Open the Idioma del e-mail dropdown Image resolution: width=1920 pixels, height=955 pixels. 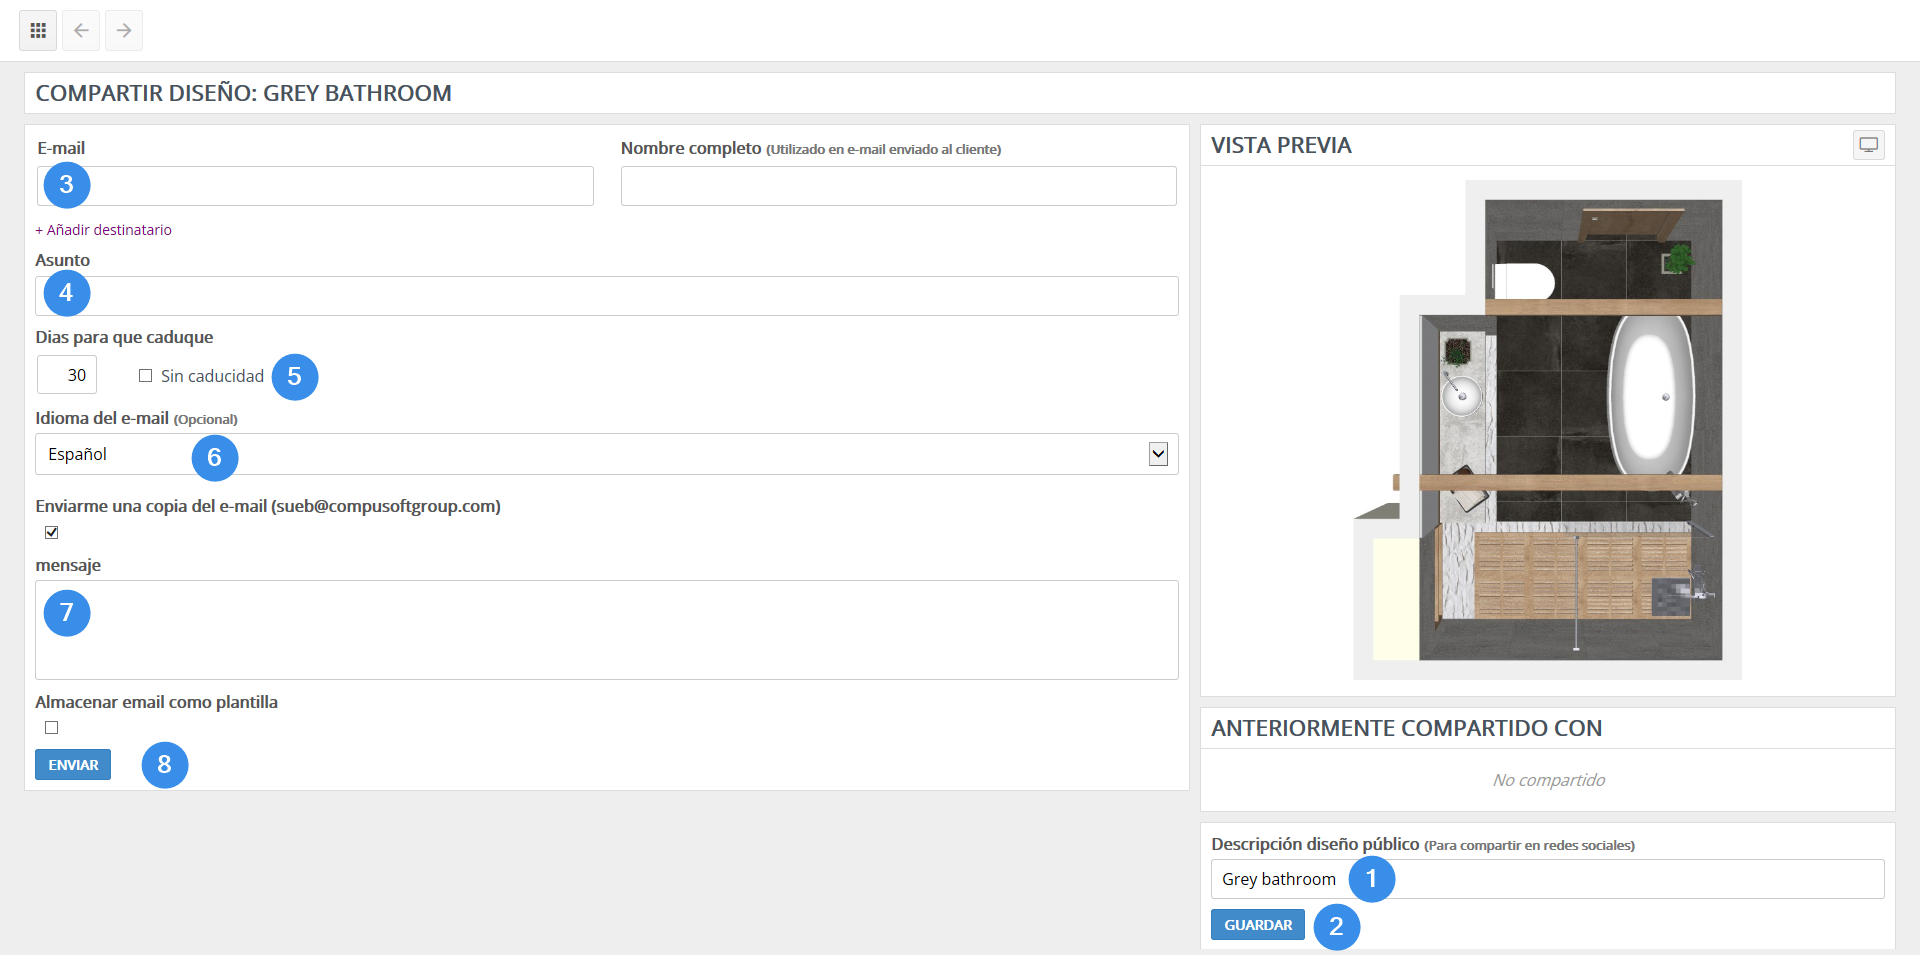click(607, 454)
